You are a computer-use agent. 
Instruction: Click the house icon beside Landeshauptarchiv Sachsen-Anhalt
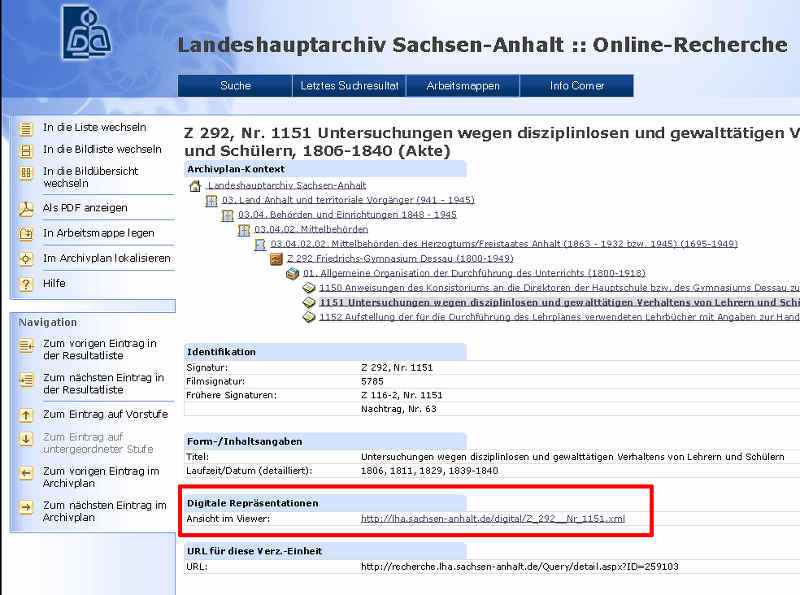coord(195,186)
